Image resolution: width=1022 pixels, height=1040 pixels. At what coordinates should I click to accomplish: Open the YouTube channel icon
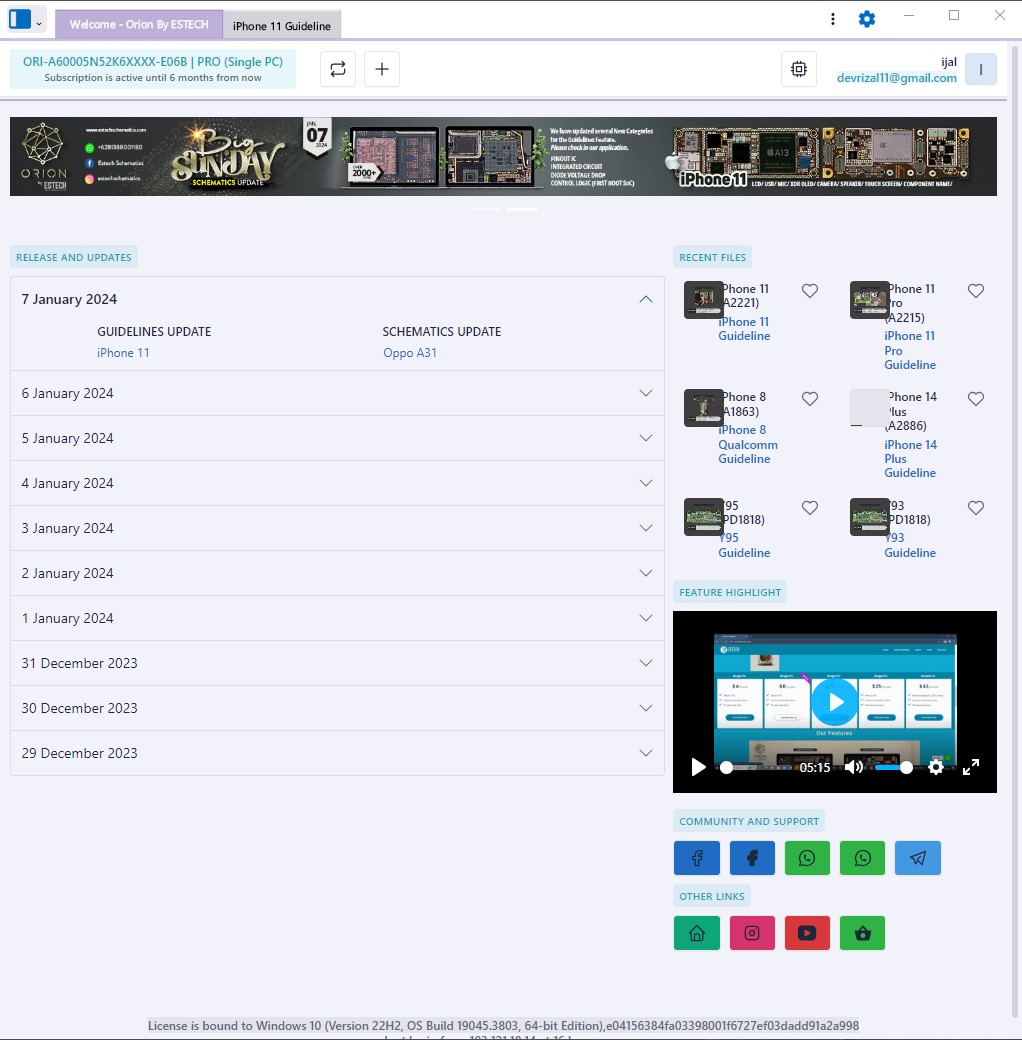(807, 933)
